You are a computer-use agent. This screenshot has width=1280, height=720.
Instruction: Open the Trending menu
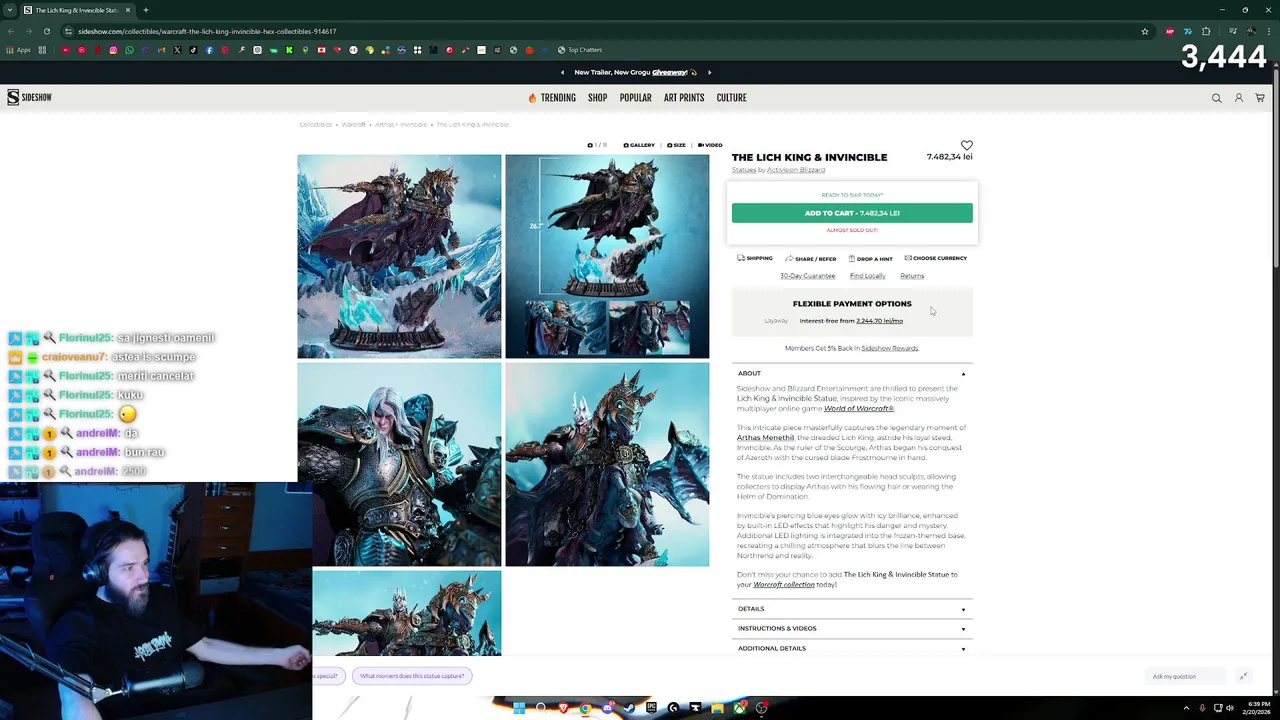coord(552,98)
